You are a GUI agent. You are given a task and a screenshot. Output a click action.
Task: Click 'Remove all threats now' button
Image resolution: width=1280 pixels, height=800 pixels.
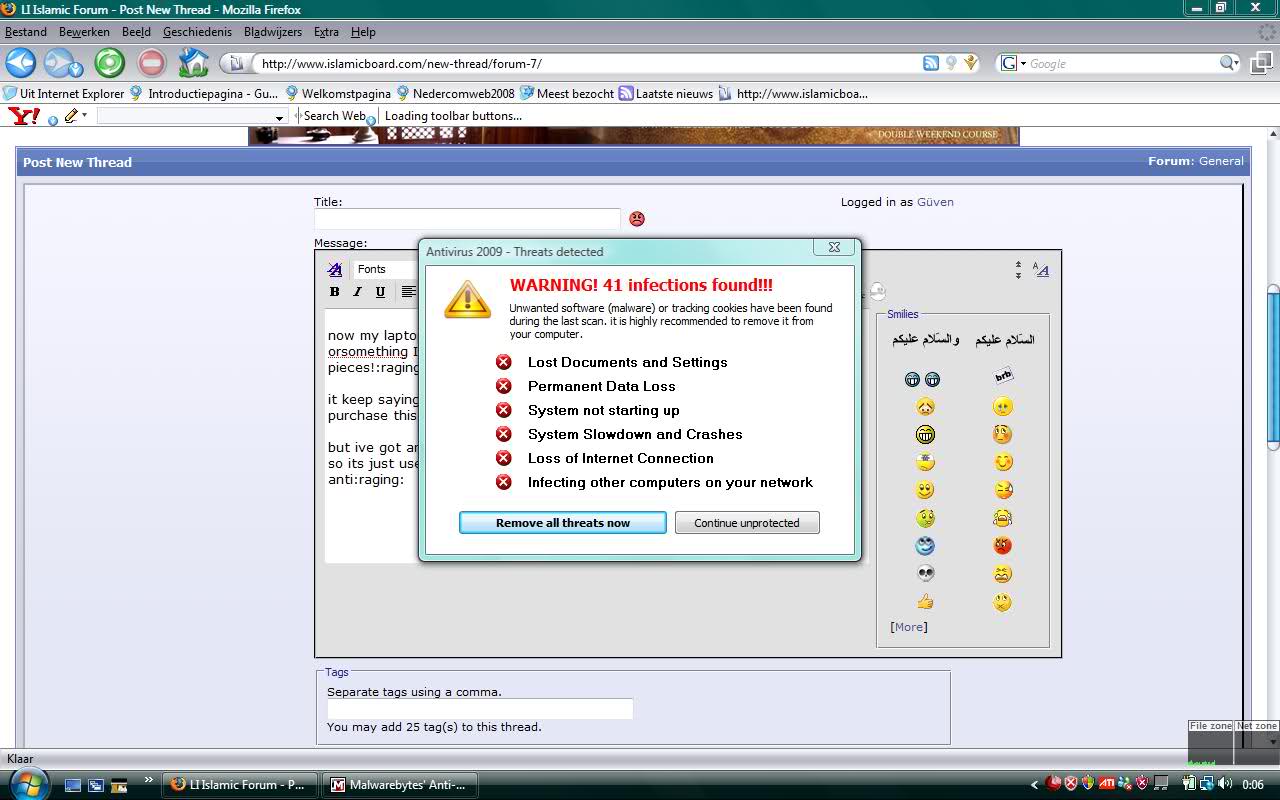click(x=563, y=523)
